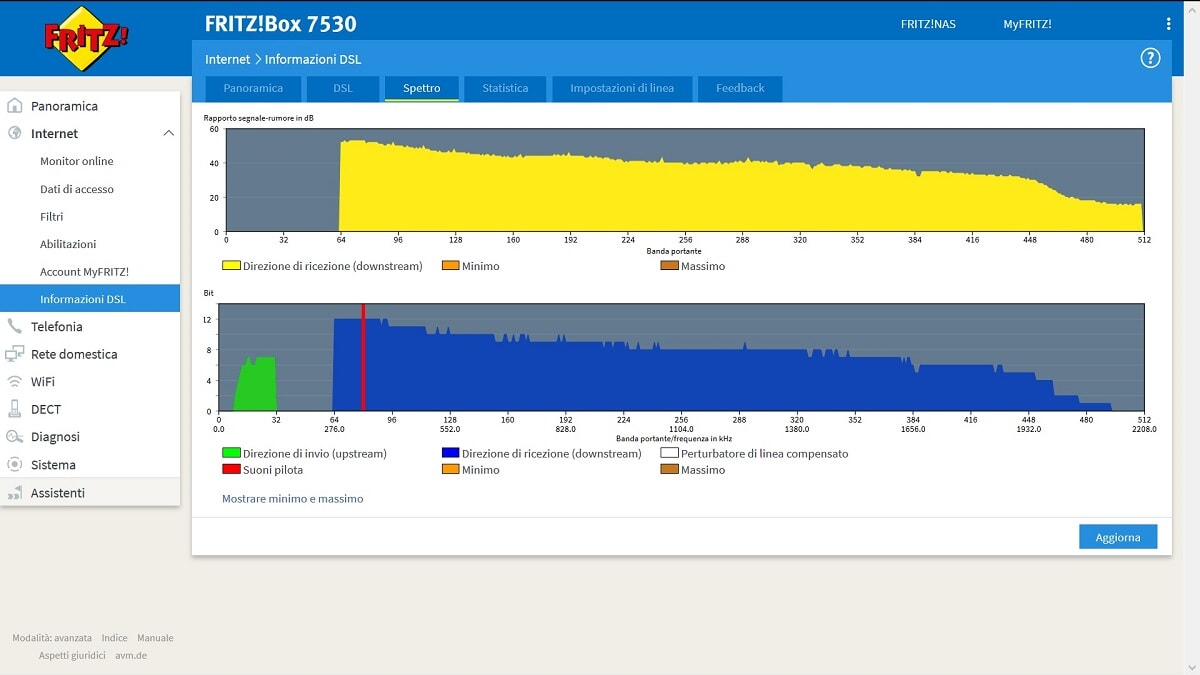Click the FRITZ!Box 7530 title
Viewport: 1200px width, 675px height.
pyautogui.click(x=280, y=24)
